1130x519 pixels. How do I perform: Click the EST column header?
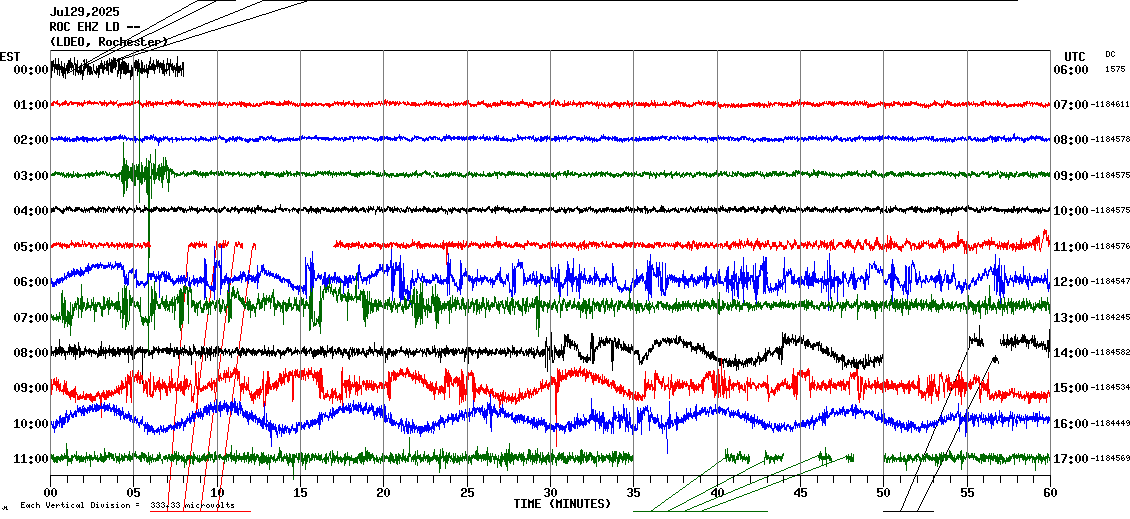pos(10,56)
